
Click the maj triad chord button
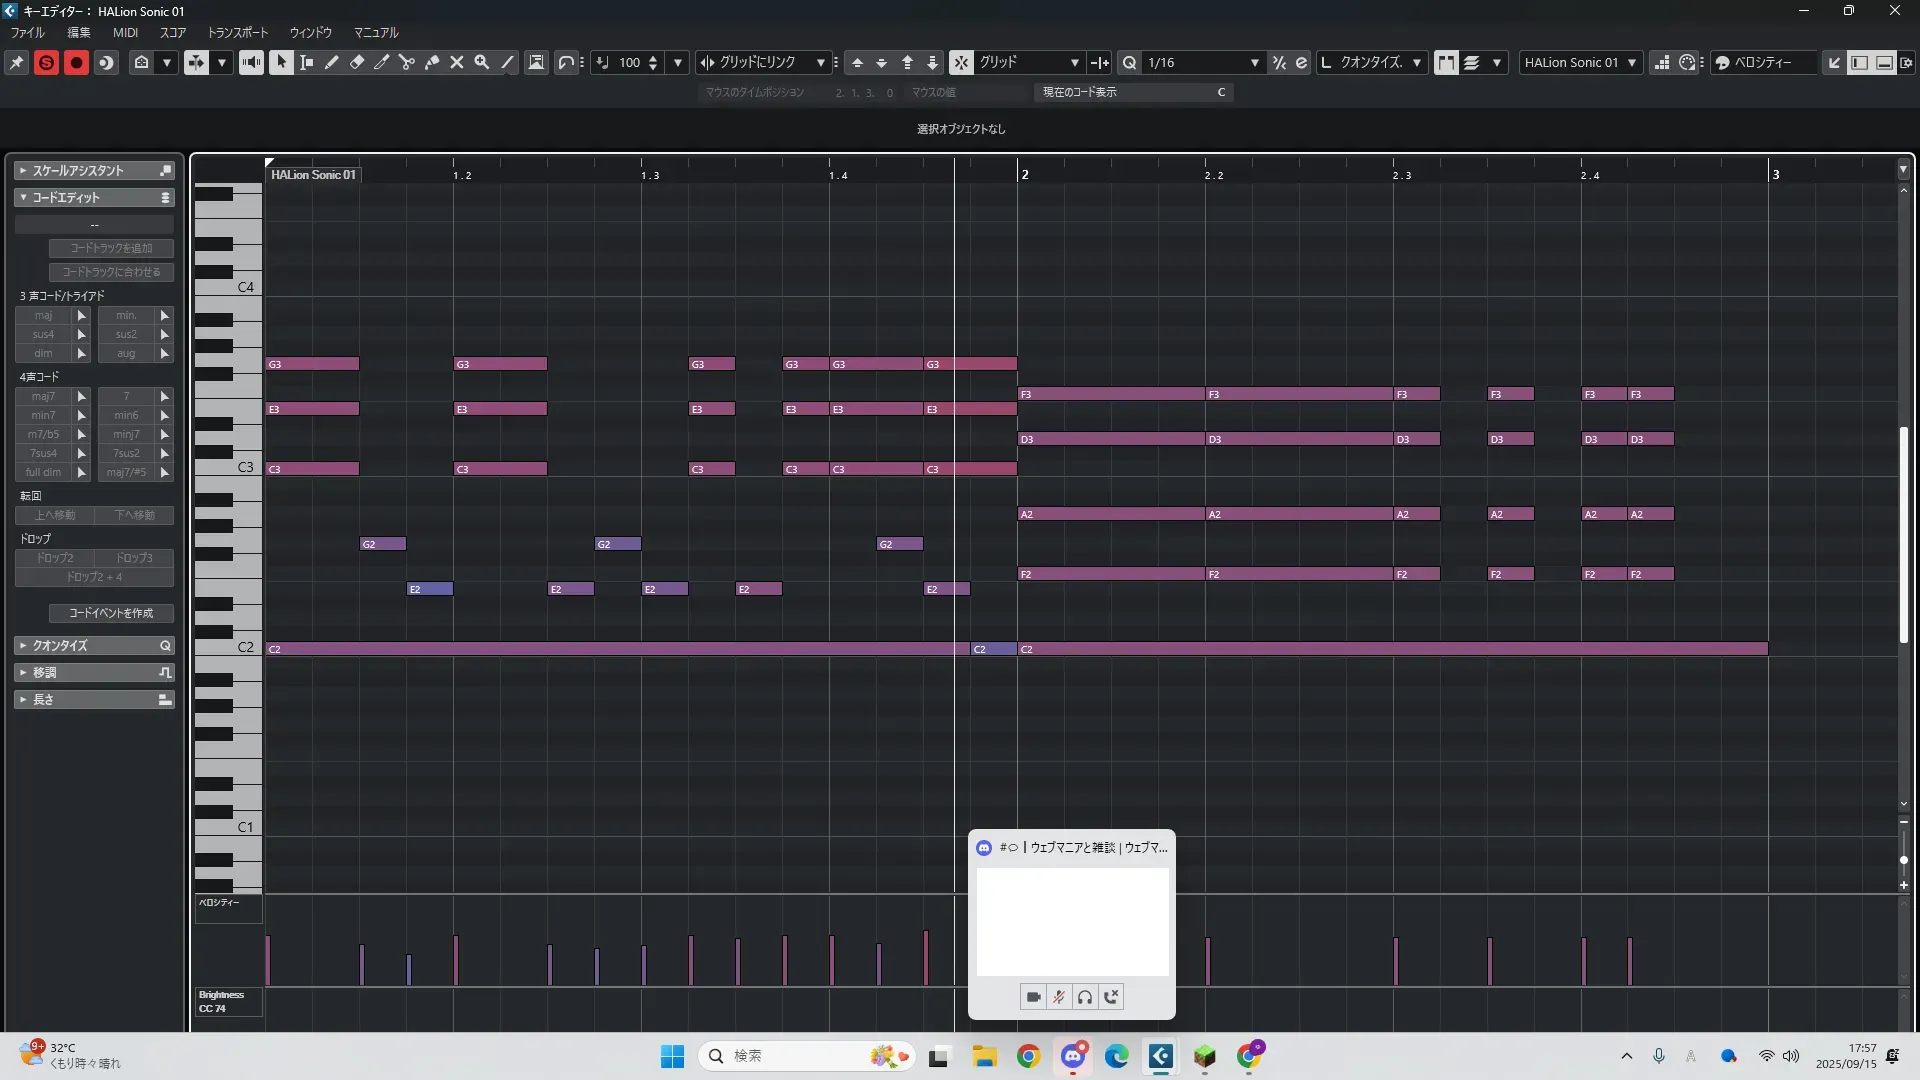pyautogui.click(x=44, y=315)
